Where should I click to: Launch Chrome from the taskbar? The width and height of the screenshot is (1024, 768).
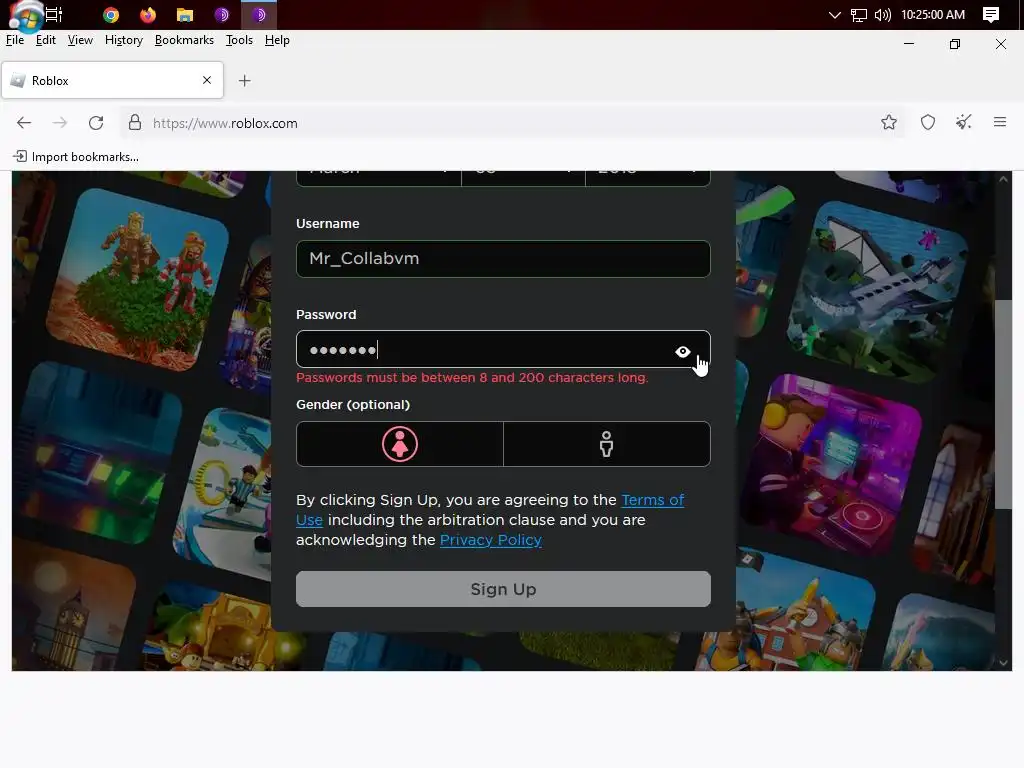pyautogui.click(x=111, y=14)
